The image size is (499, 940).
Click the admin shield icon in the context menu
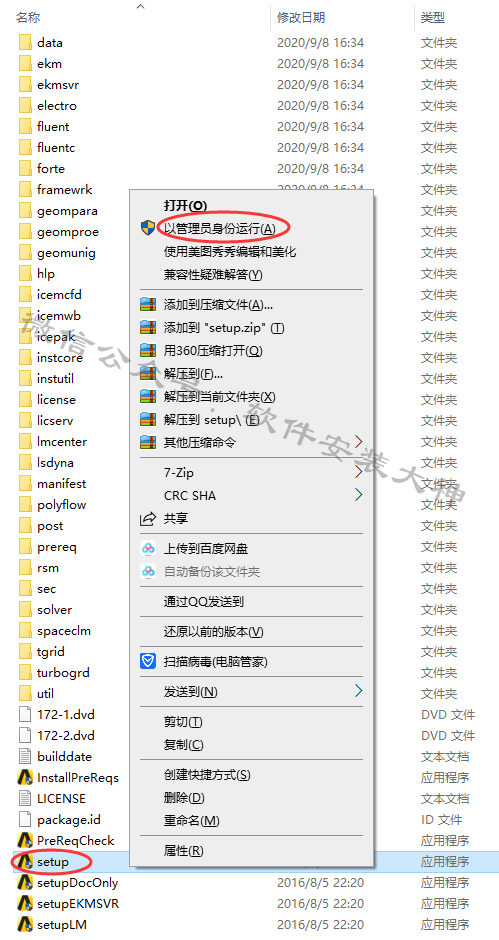pos(148,228)
